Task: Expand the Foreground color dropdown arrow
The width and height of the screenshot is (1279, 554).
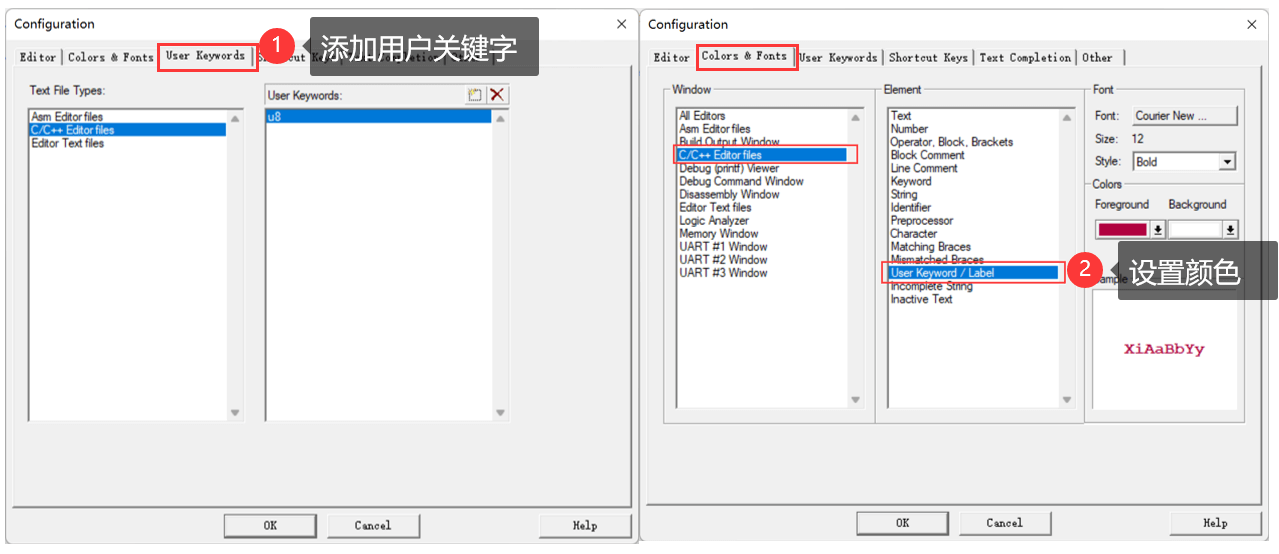Action: click(x=1158, y=230)
